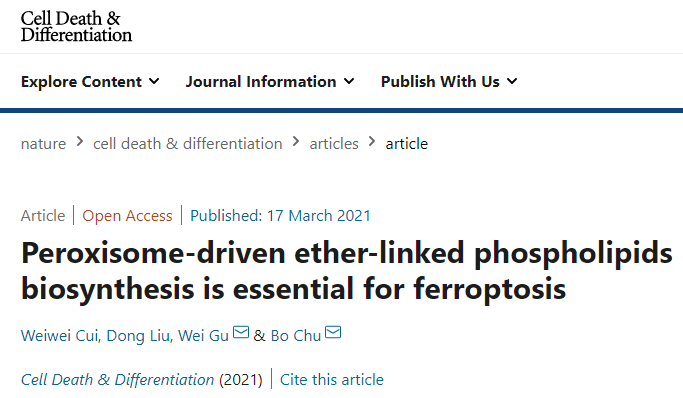Open author Weiwei Cui's details
Viewport: 683px width, 398px height.
tap(61, 336)
